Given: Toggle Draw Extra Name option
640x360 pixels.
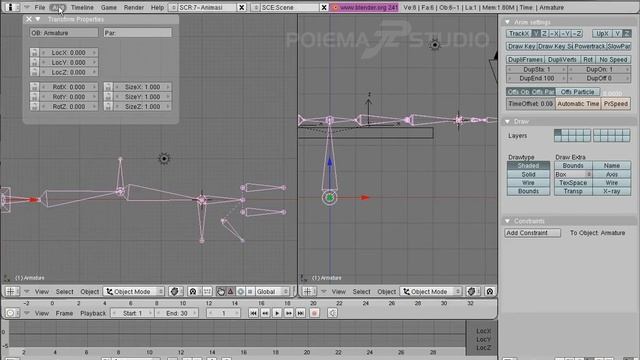Looking at the screenshot, I should (x=611, y=166).
